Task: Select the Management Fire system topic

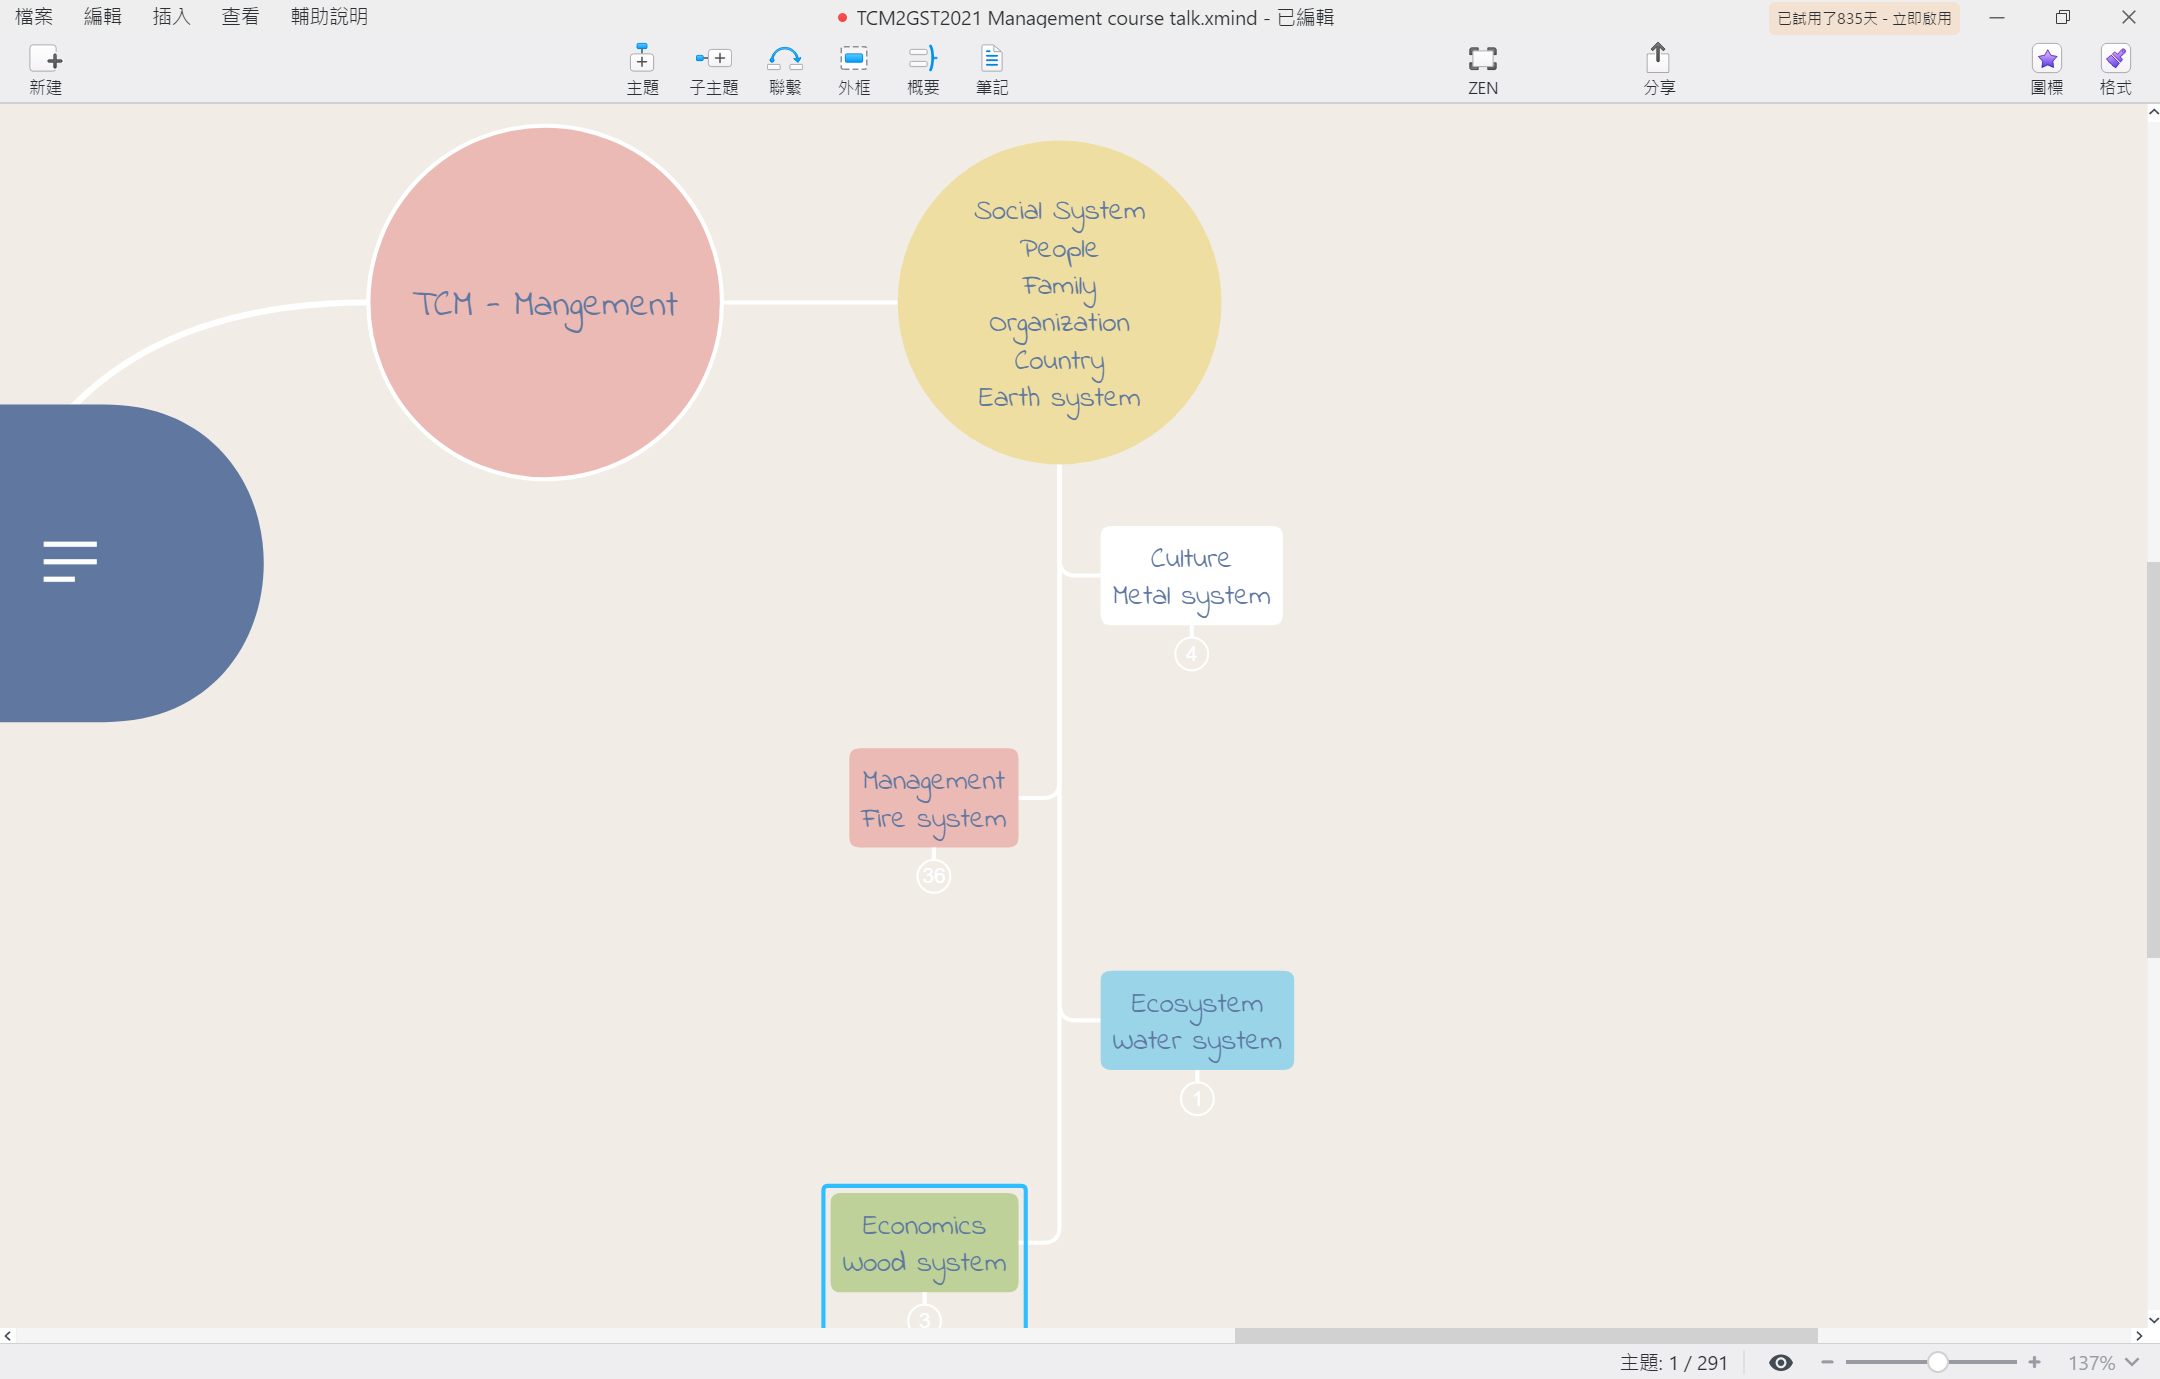Action: [x=934, y=798]
